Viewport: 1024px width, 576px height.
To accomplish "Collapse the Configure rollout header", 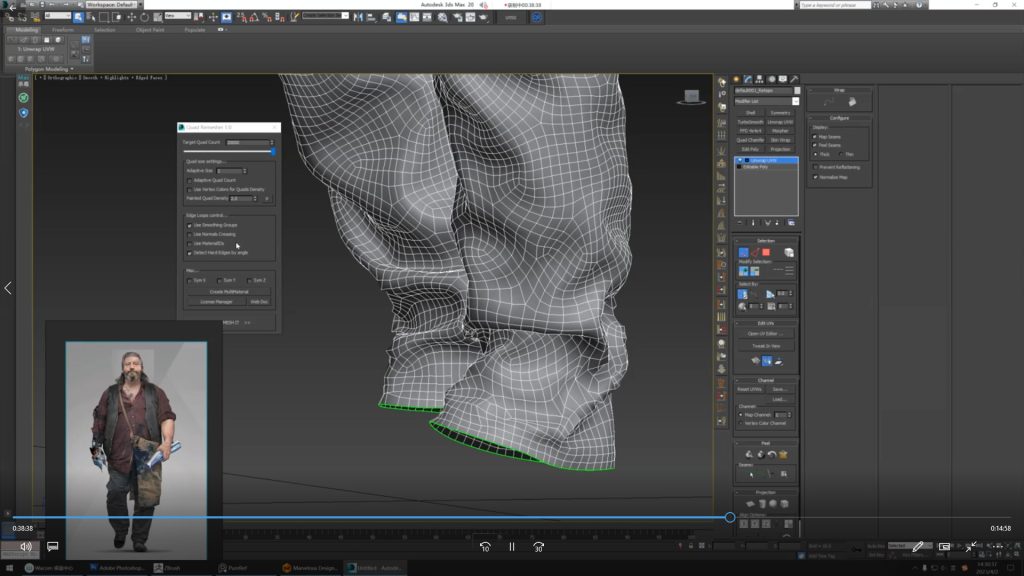I will click(x=839, y=117).
